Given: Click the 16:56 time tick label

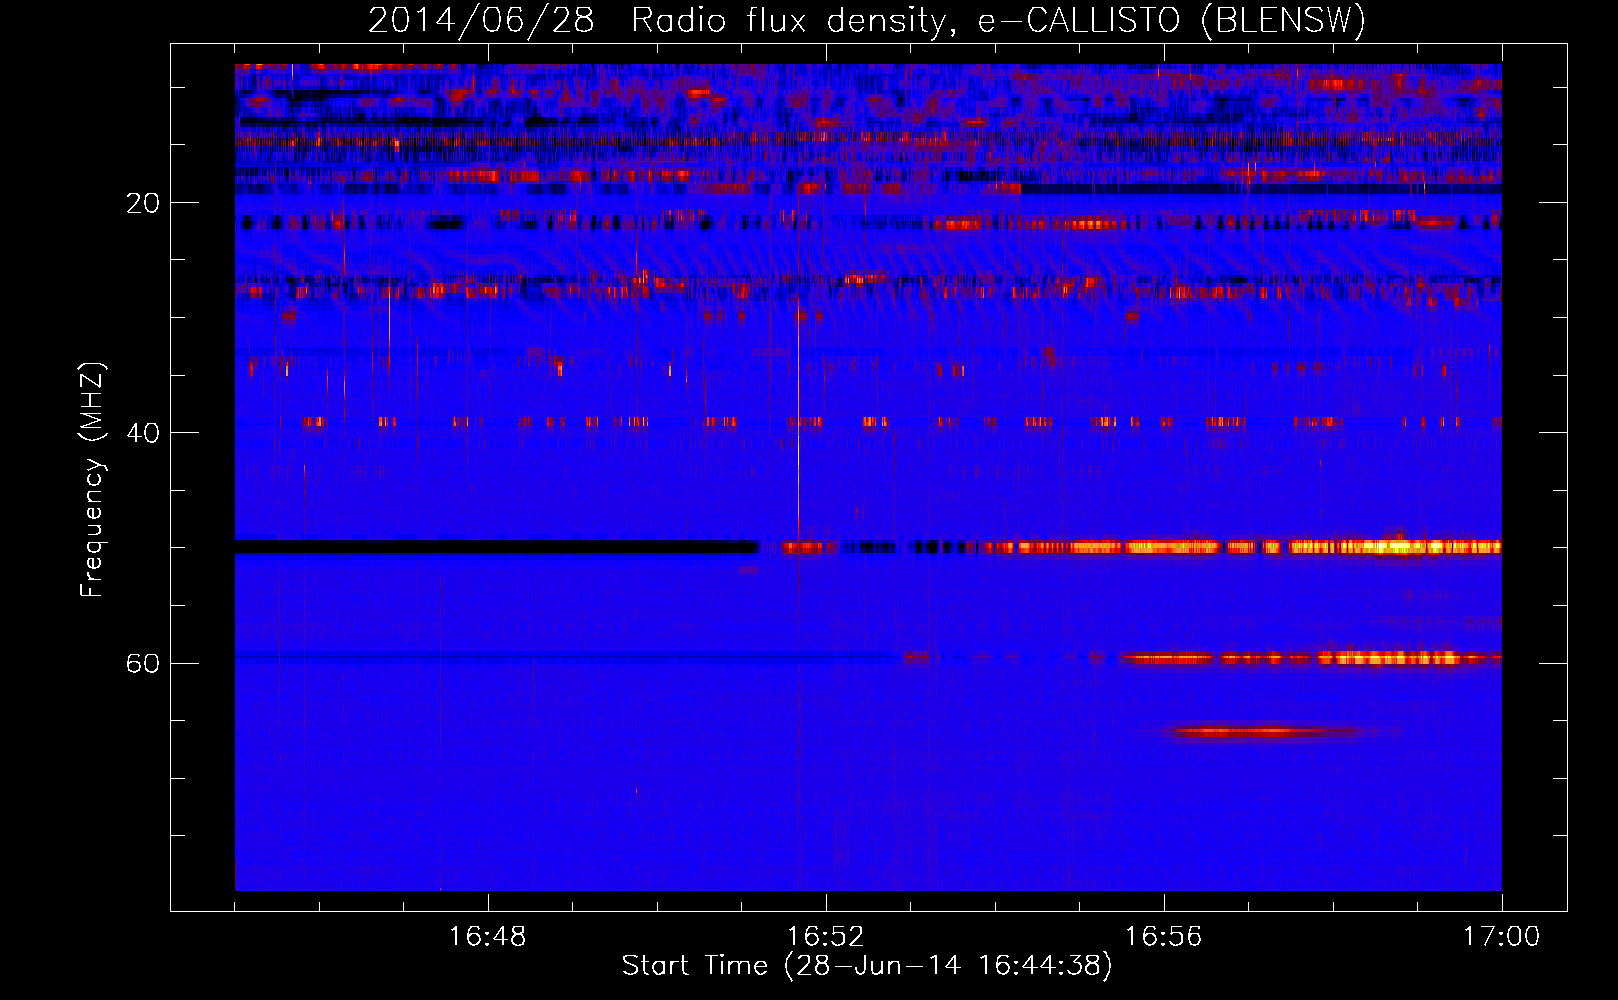Looking at the screenshot, I should click(x=1163, y=937).
